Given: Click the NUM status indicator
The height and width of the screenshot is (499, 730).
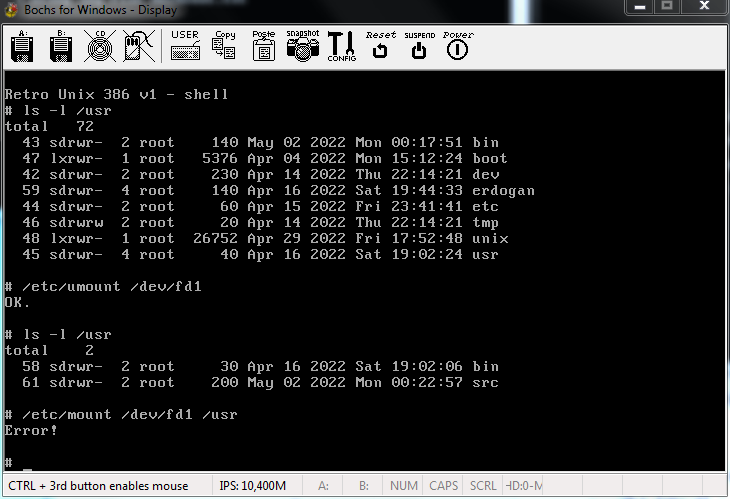Looking at the screenshot, I should coord(404,486).
